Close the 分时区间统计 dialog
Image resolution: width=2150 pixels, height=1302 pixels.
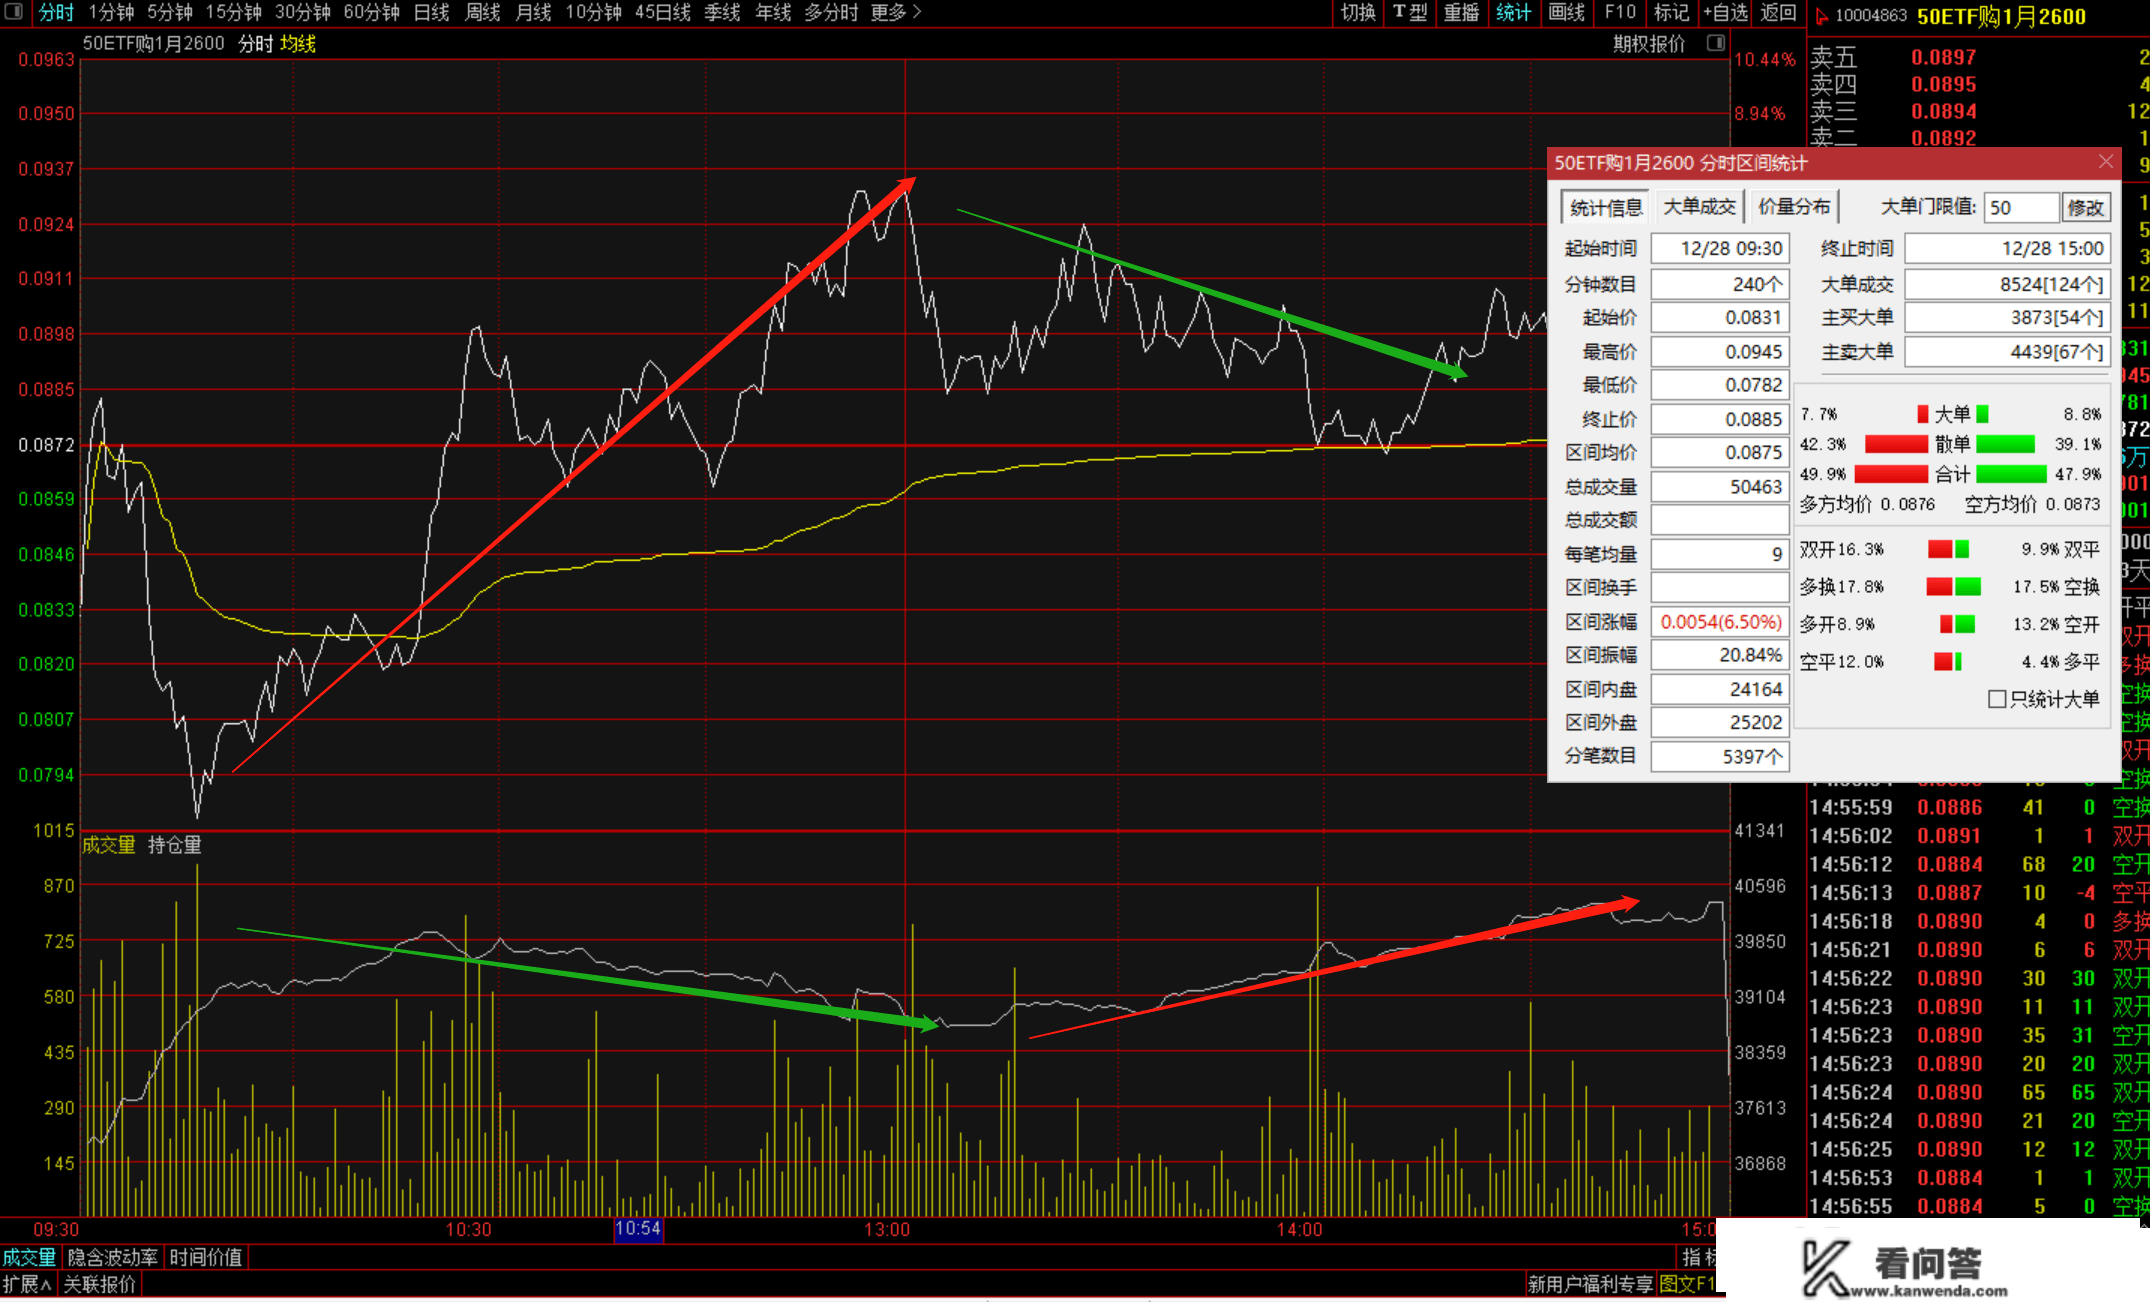[2106, 161]
